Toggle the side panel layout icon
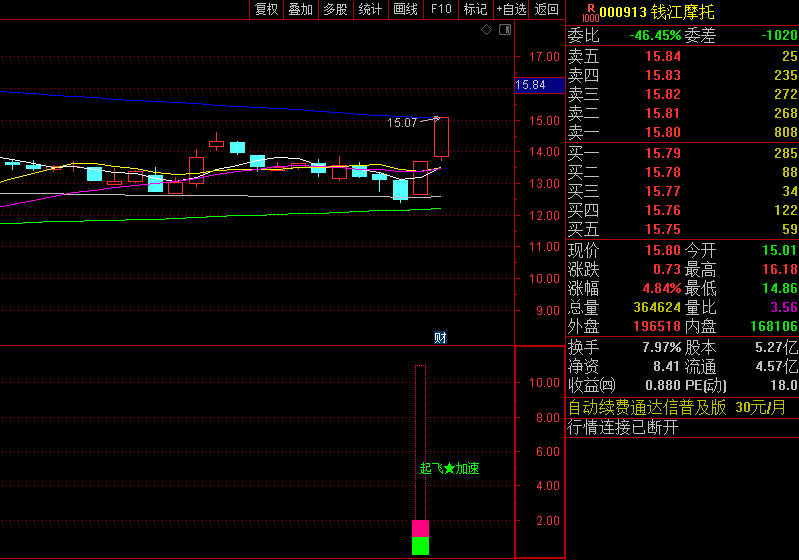Screen dimensions: 799x560 pos(505,30)
